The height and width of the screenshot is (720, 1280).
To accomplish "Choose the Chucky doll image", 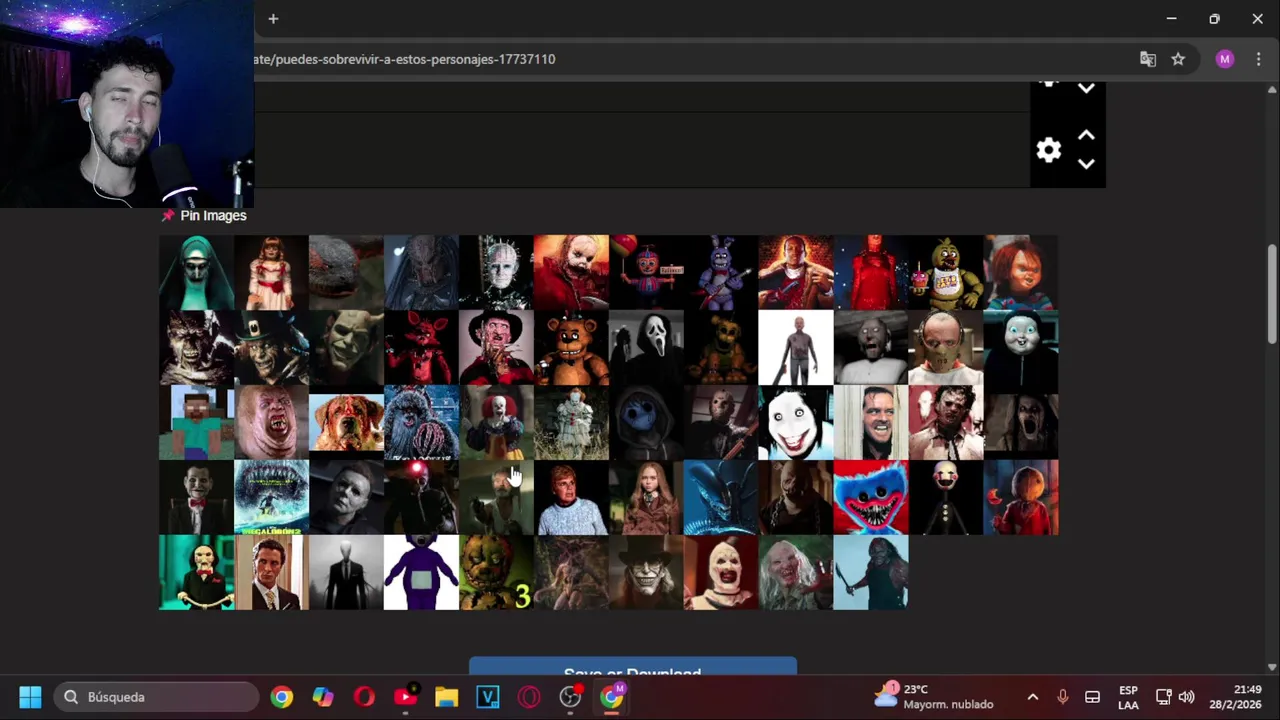I will tap(1021, 272).
